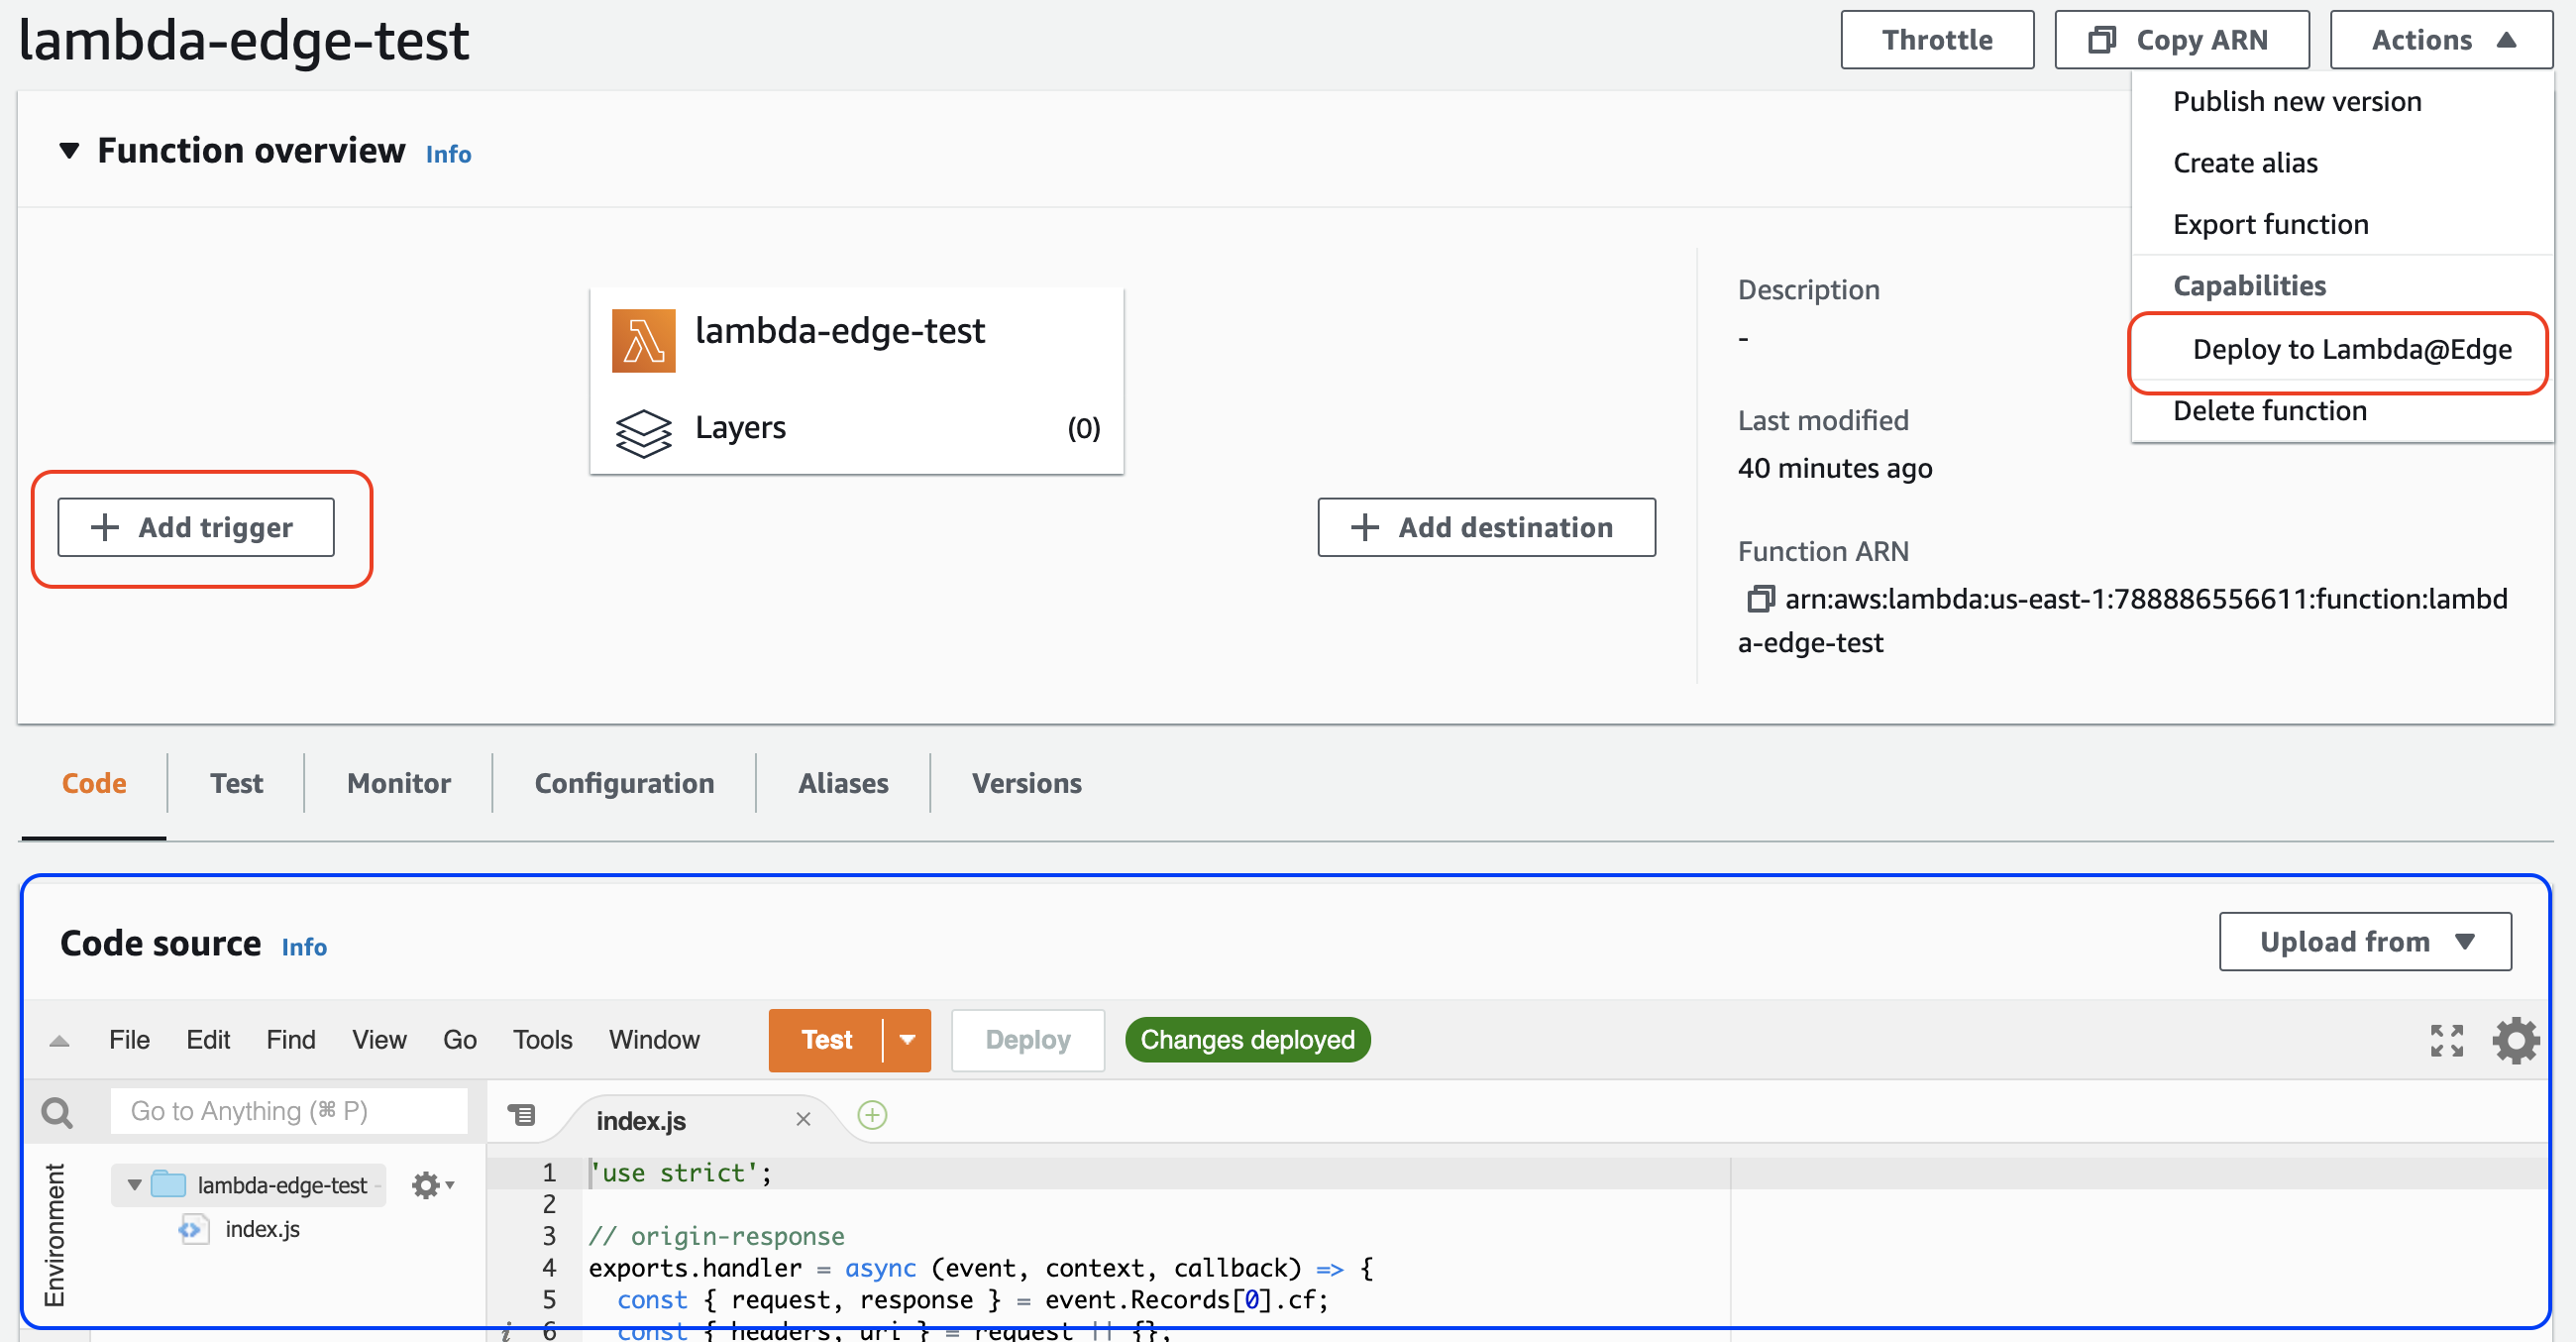Click the tab list icon left of index.js
This screenshot has height=1342, width=2576.
point(522,1114)
